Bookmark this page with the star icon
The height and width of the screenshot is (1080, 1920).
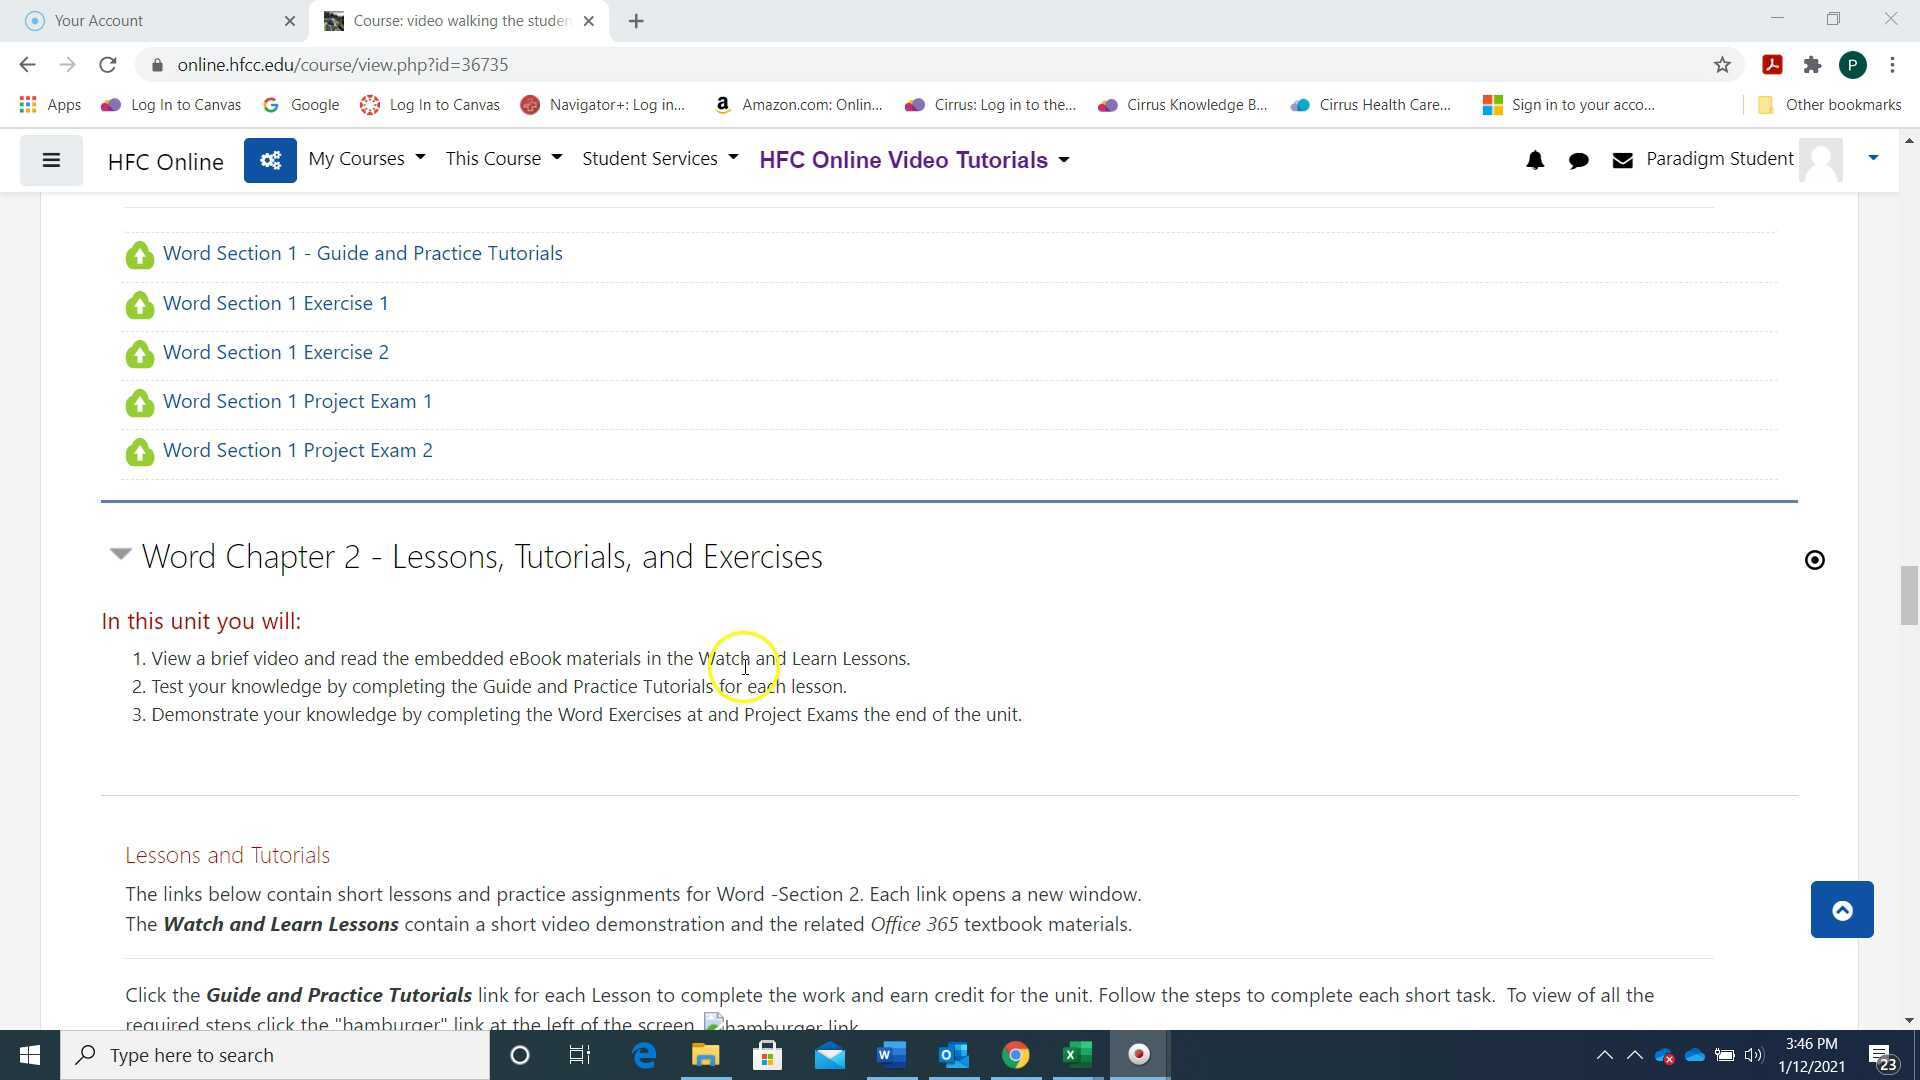click(1722, 65)
